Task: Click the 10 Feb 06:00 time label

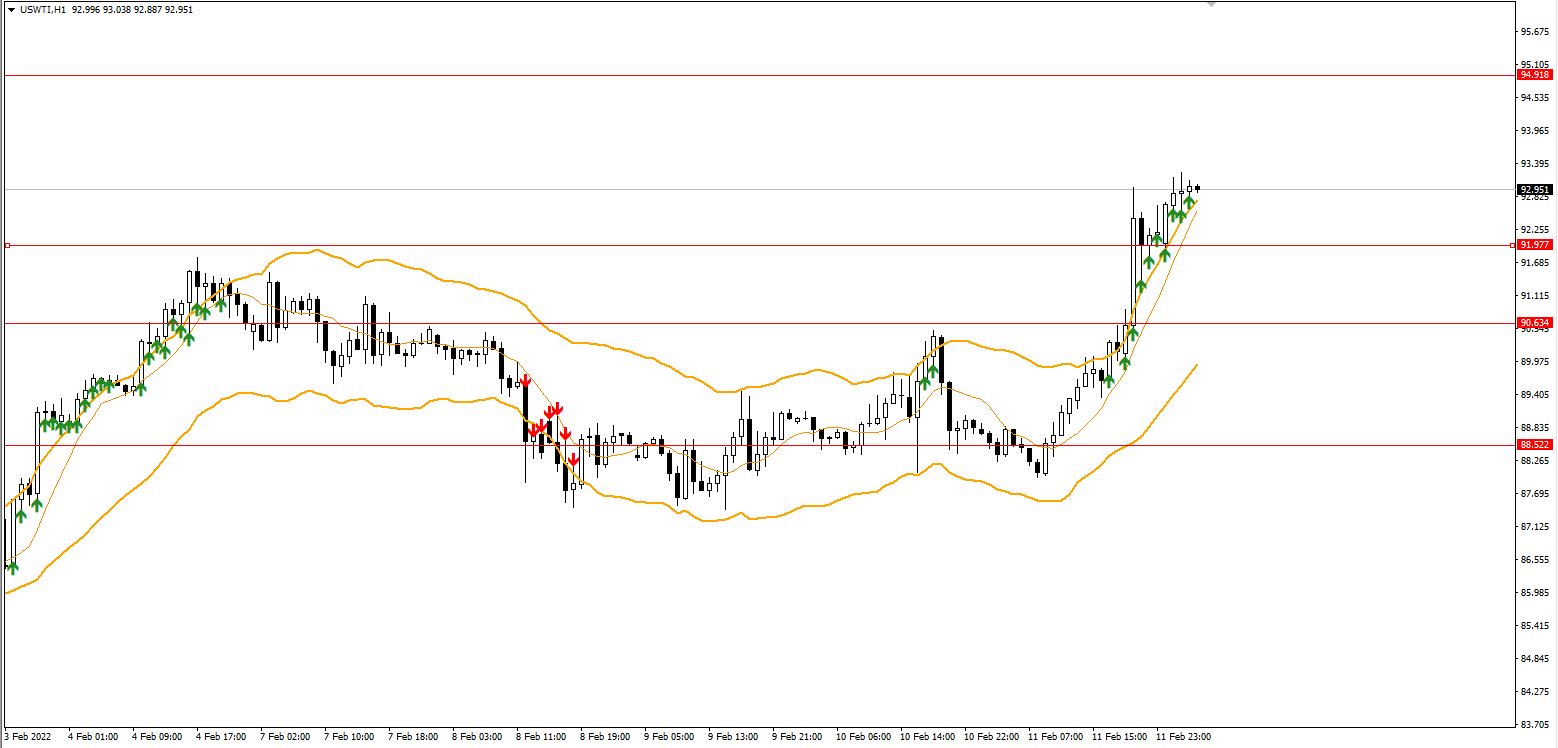Action: tap(863, 737)
